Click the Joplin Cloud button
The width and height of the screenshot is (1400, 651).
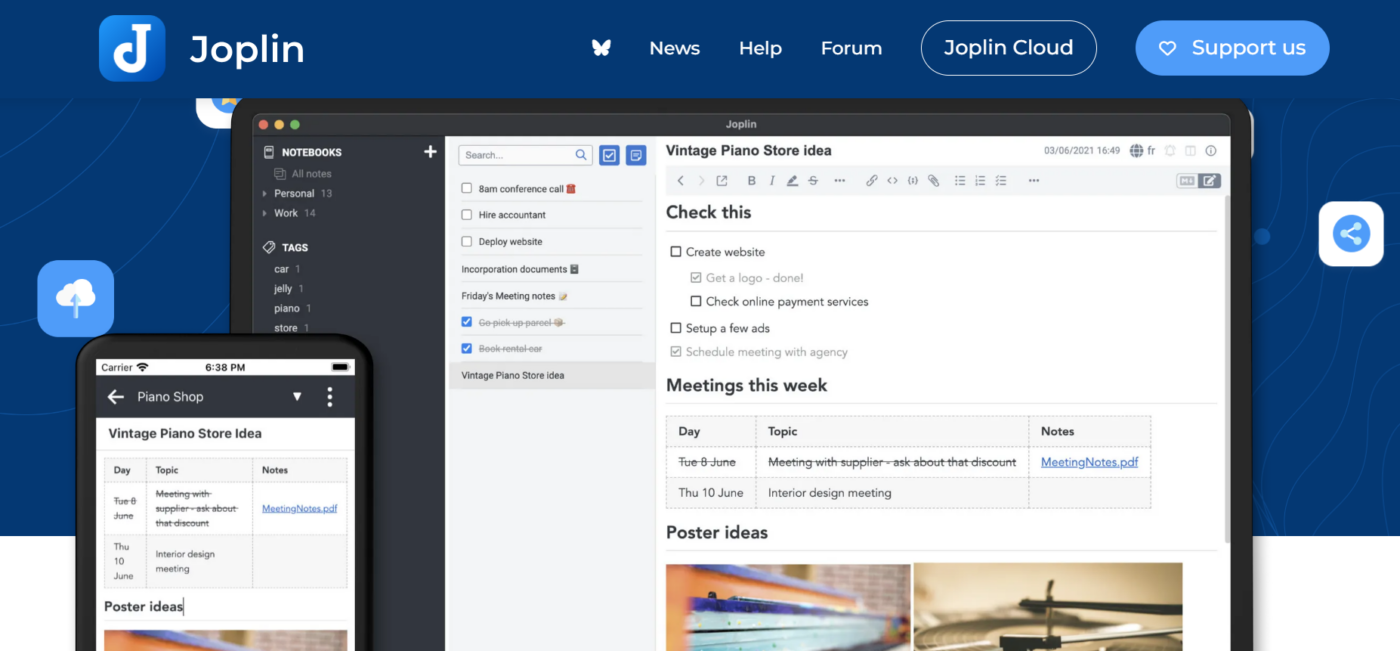click(x=1008, y=48)
